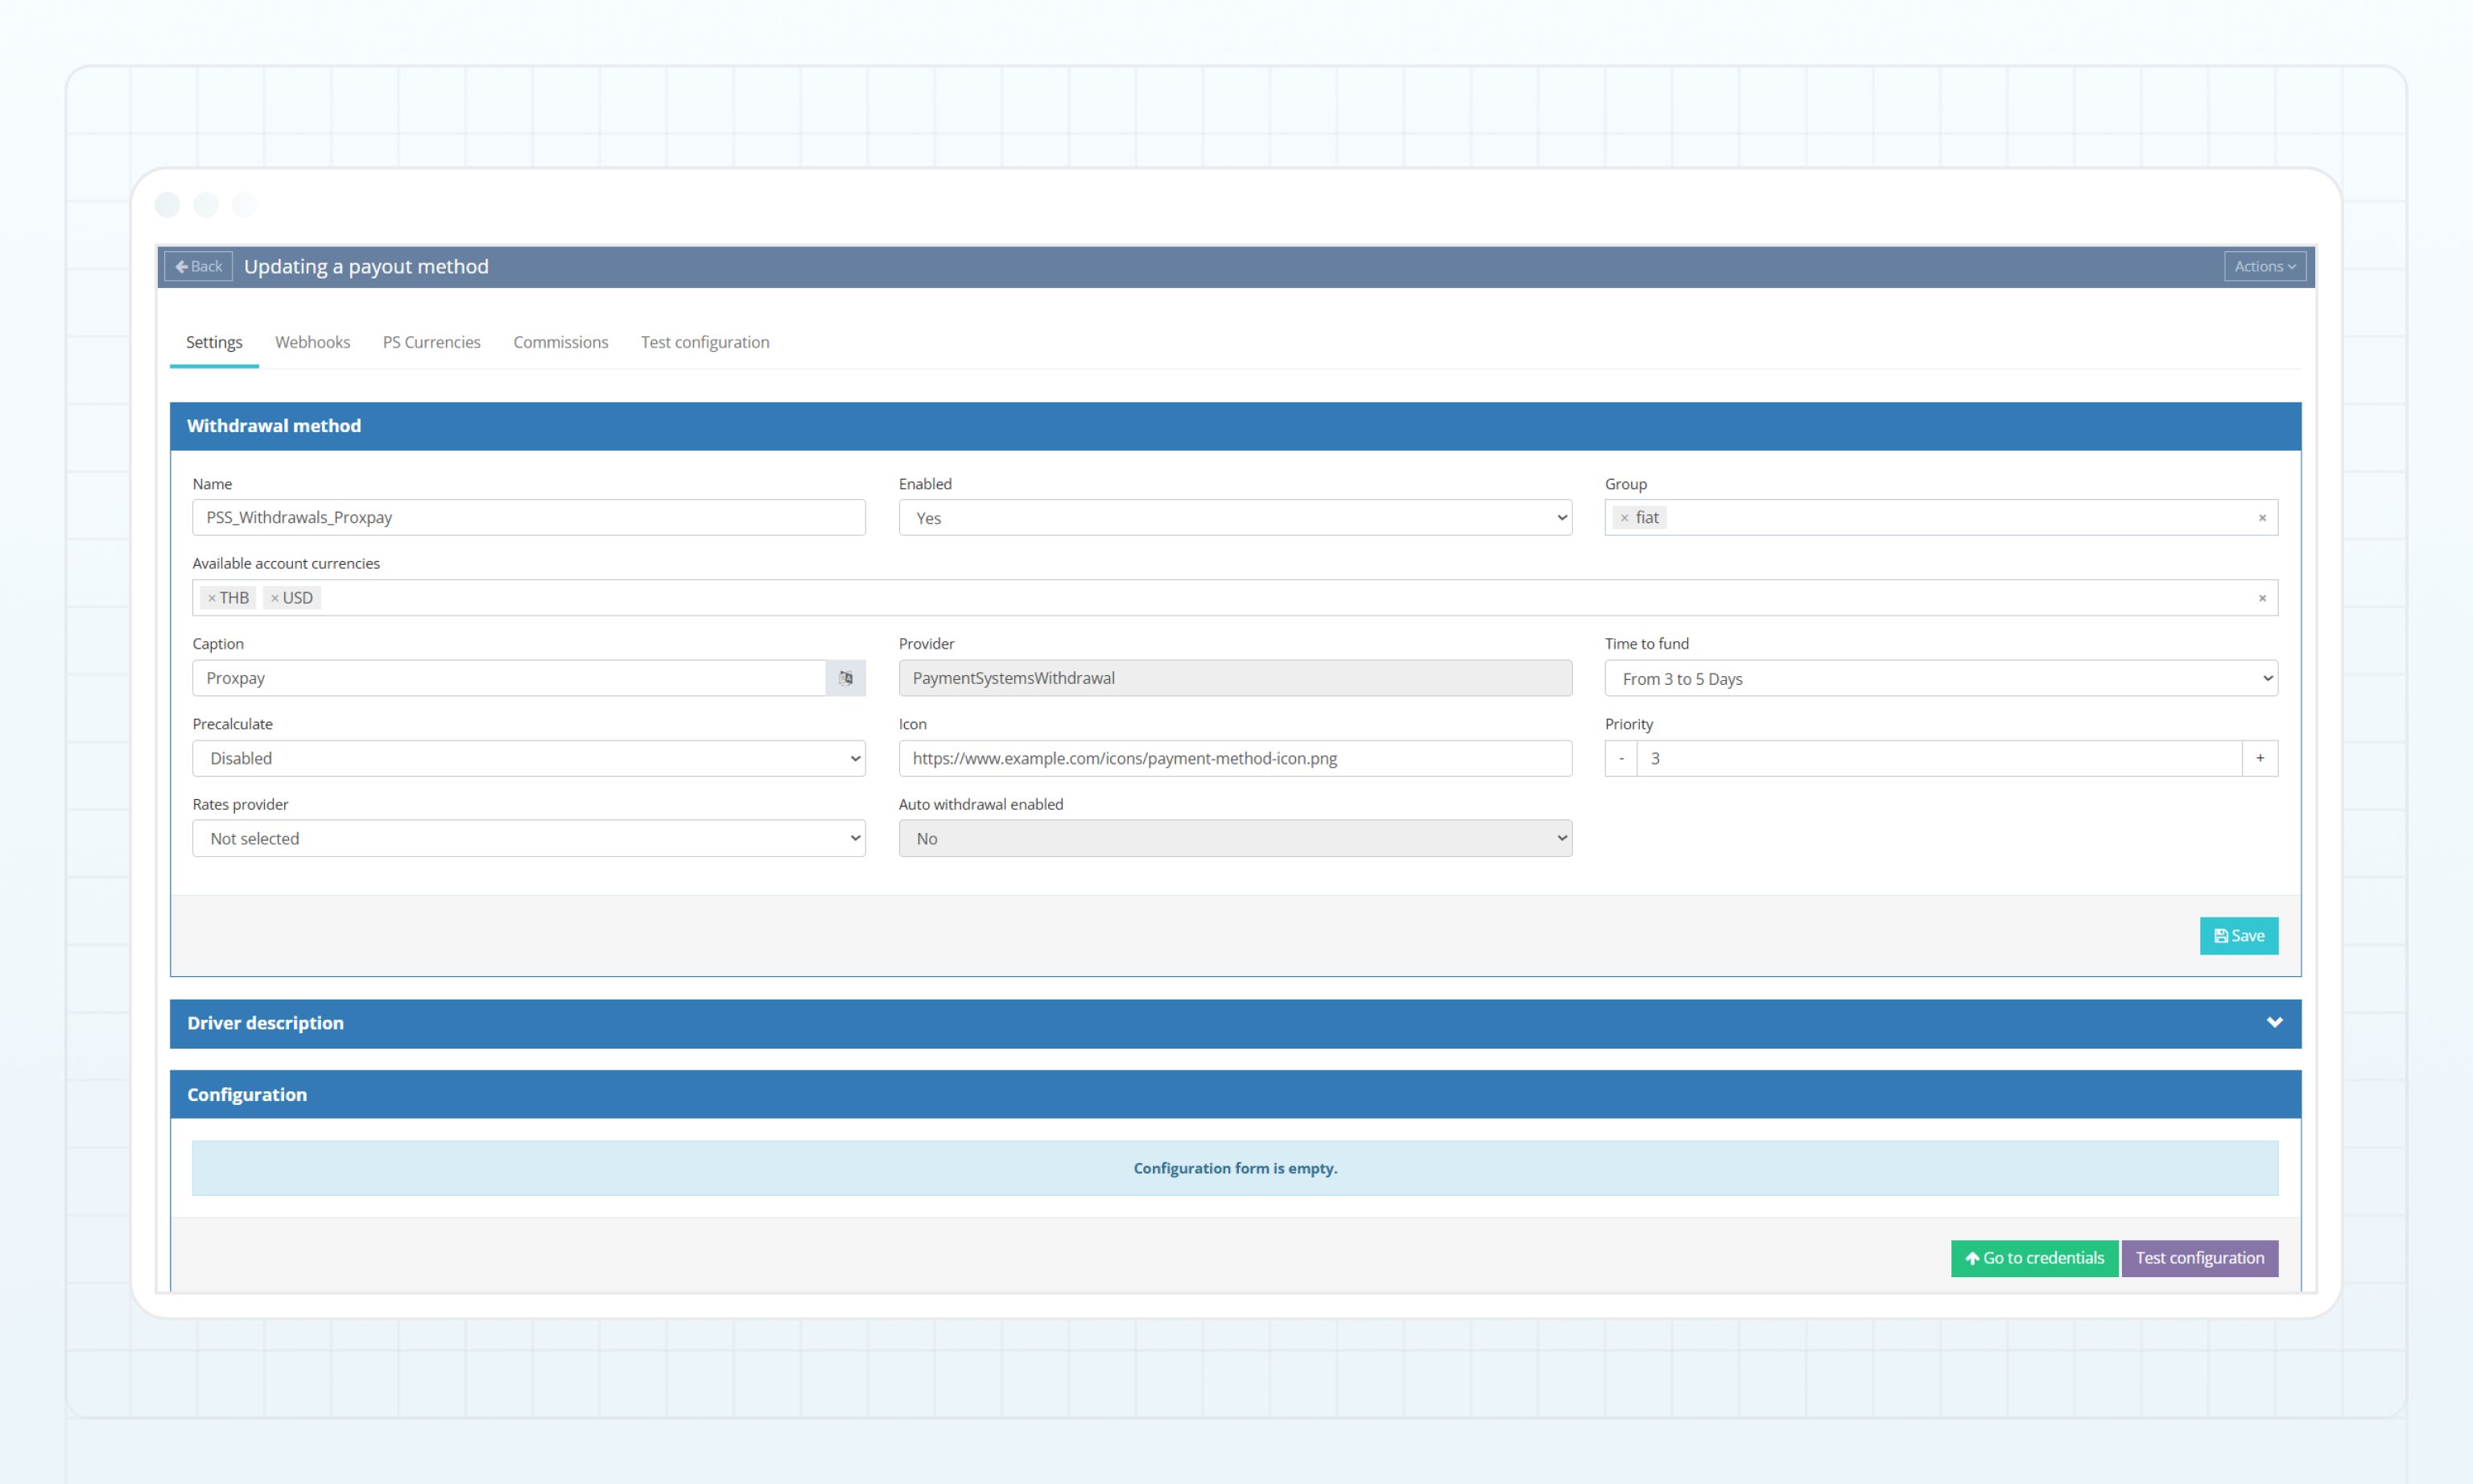Increase Priority with plus button
The width and height of the screenshot is (2473, 1484).
click(2260, 758)
